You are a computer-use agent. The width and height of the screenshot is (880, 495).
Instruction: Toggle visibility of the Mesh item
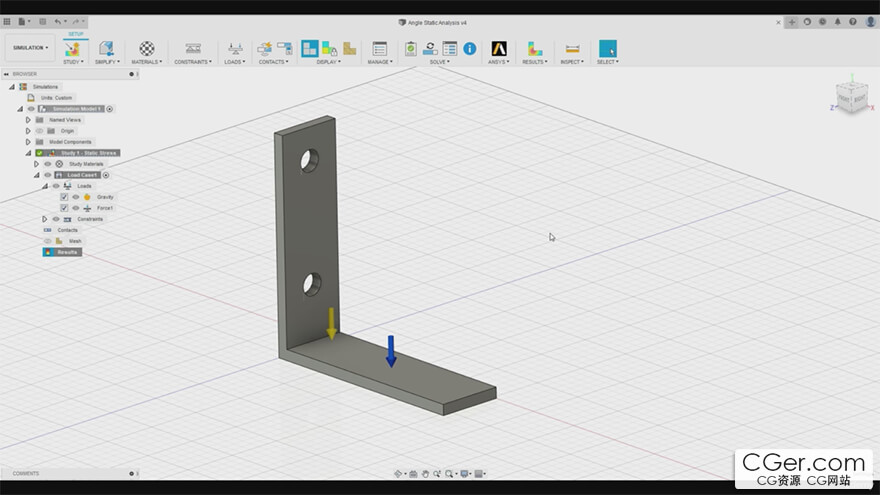click(x=47, y=241)
